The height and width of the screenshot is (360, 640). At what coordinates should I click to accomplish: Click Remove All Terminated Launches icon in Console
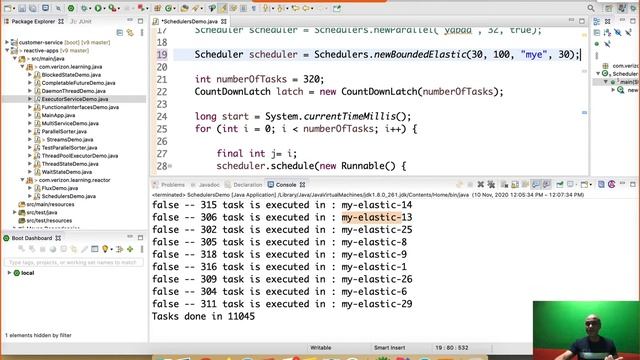[491, 184]
